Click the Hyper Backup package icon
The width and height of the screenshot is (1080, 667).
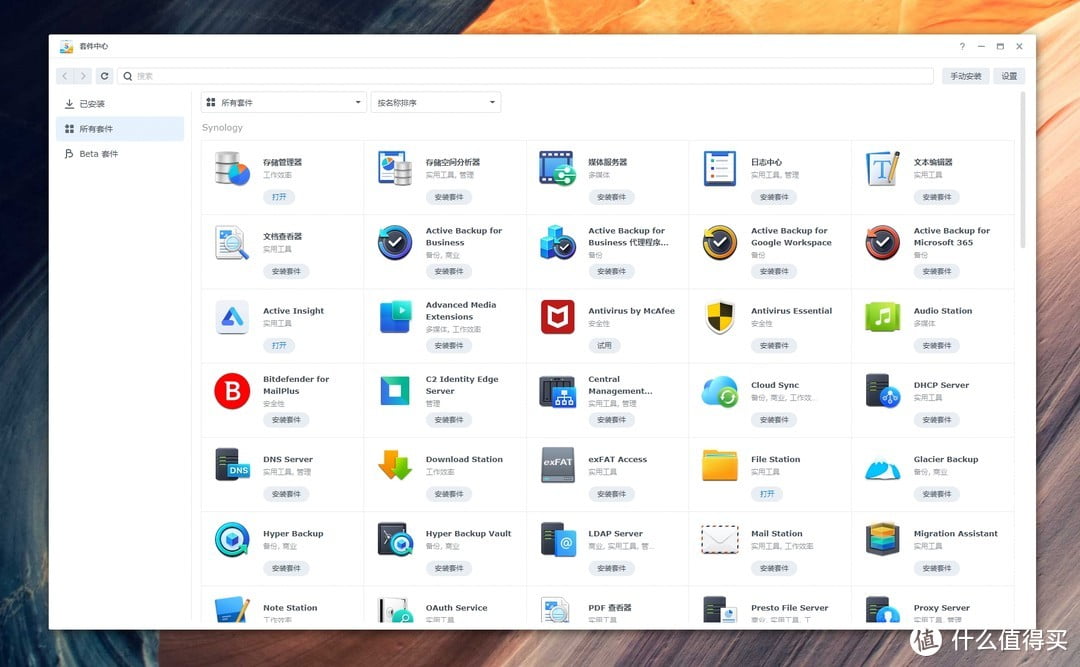[x=232, y=540]
